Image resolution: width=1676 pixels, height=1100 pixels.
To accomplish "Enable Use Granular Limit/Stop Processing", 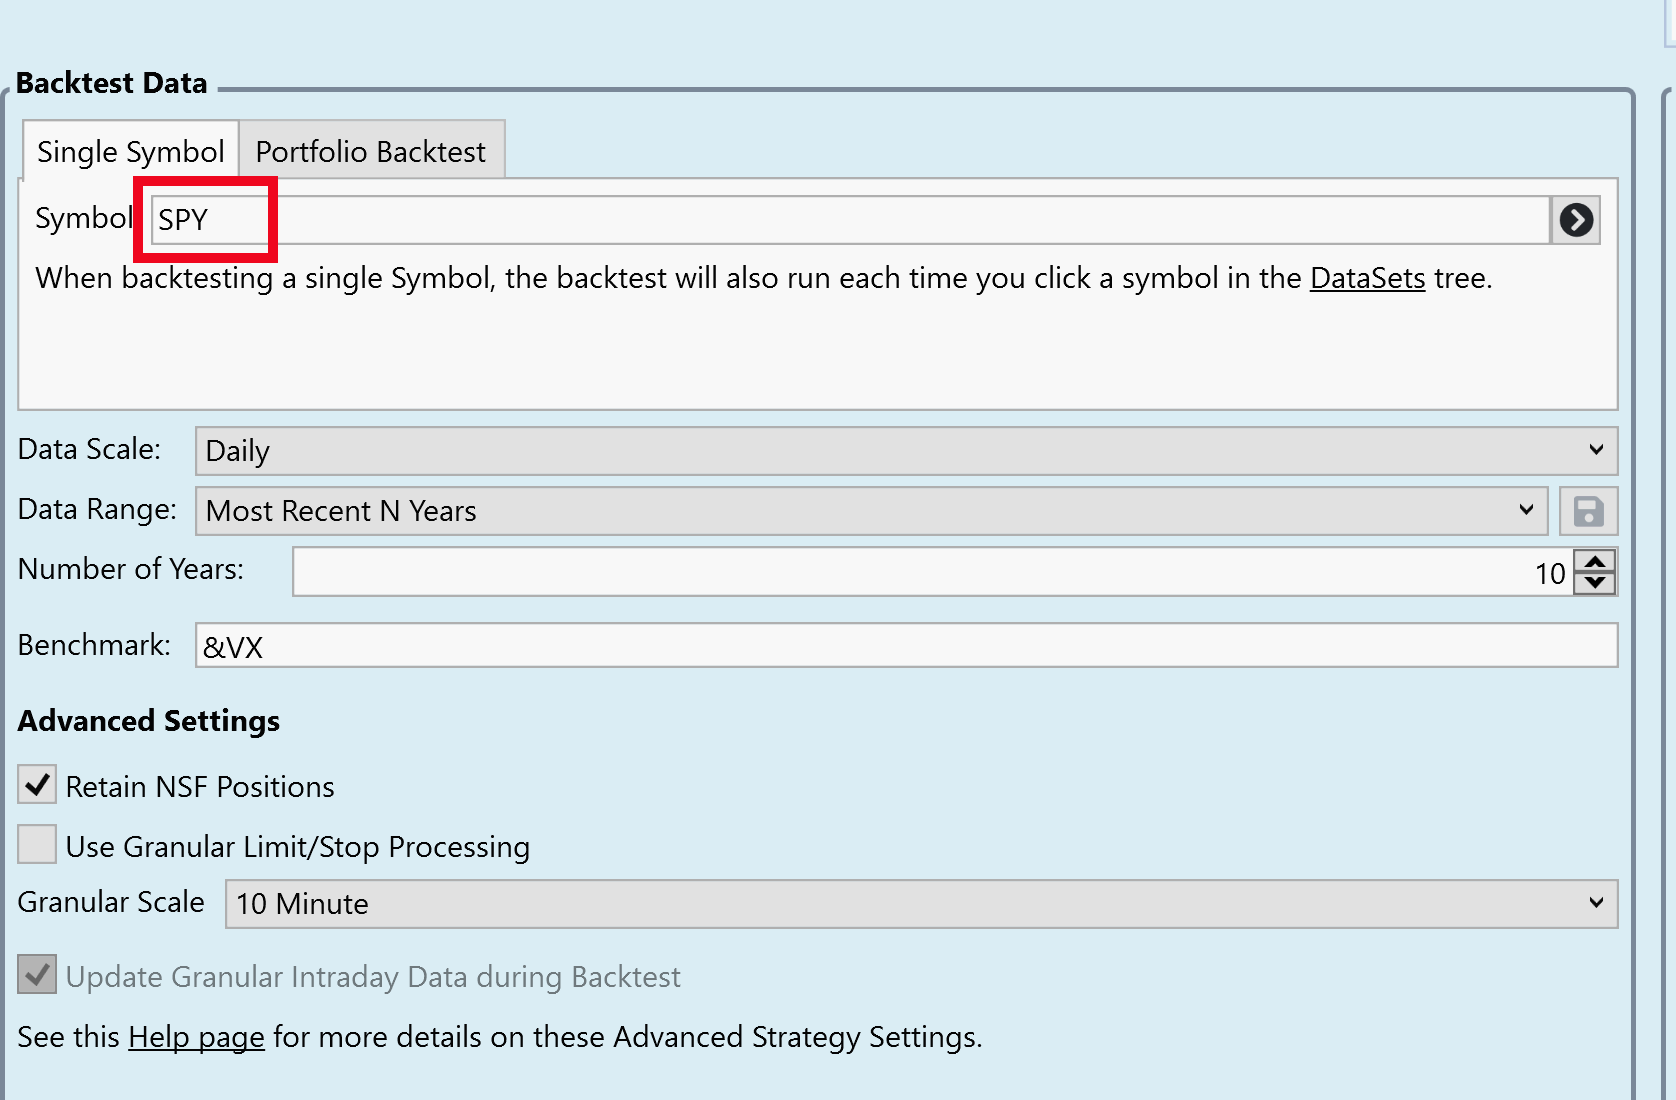I will coord(37,845).
